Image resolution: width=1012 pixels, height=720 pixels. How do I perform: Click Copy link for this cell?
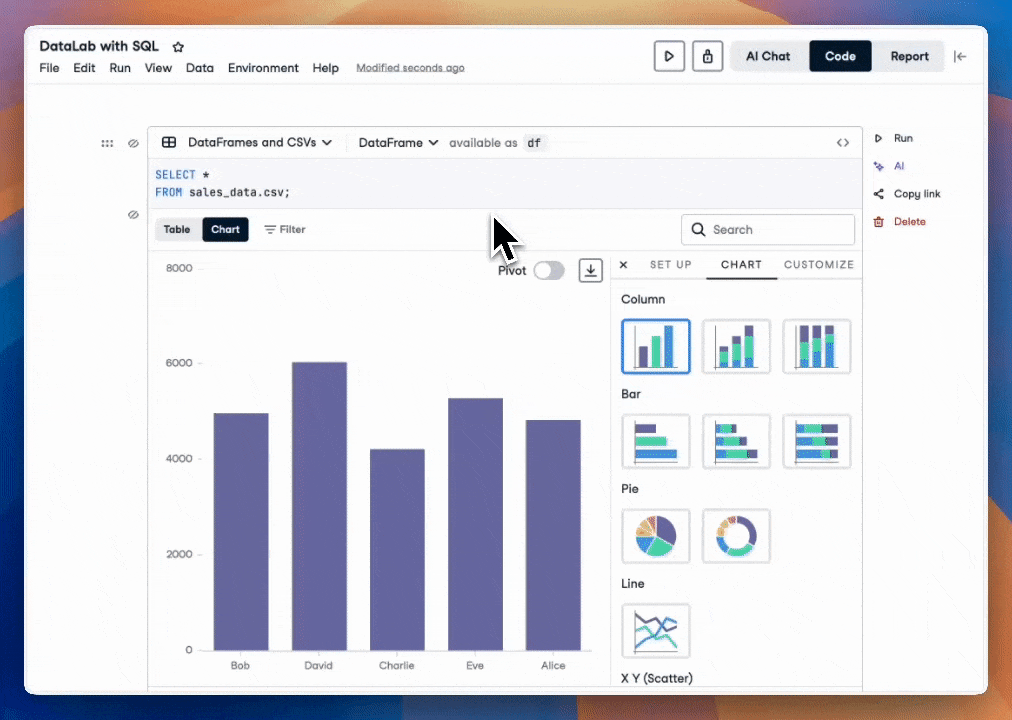(907, 194)
